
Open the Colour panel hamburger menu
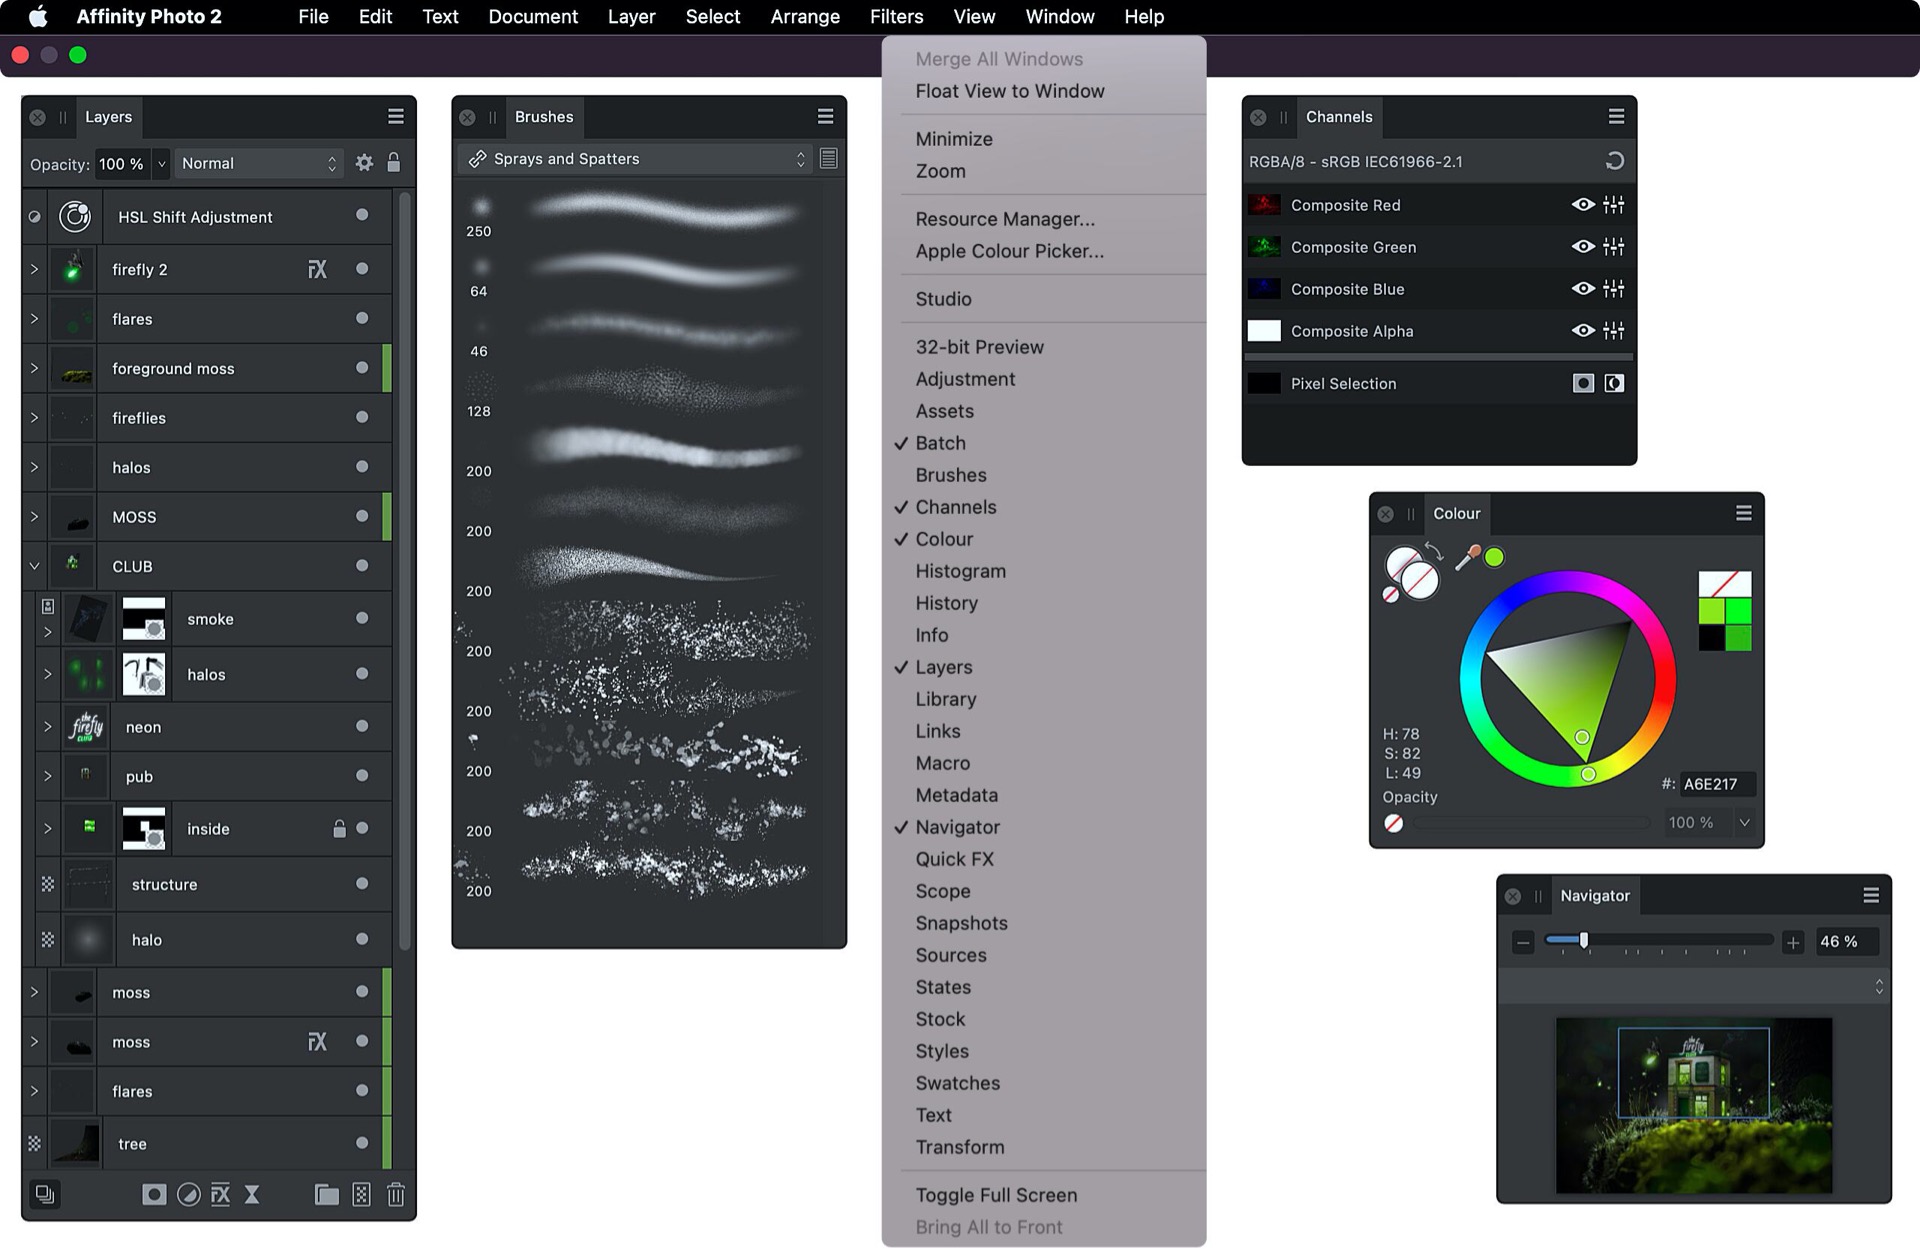point(1743,513)
